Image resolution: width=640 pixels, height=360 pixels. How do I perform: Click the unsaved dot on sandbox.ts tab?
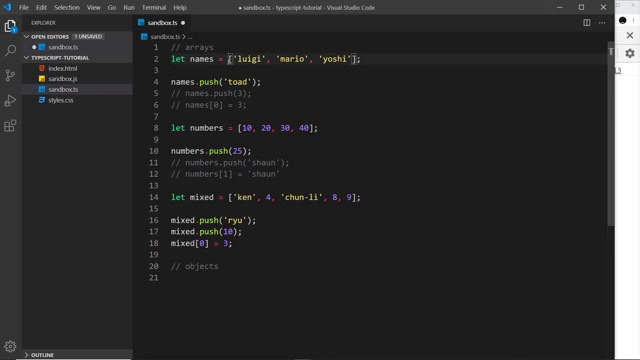[183, 23]
